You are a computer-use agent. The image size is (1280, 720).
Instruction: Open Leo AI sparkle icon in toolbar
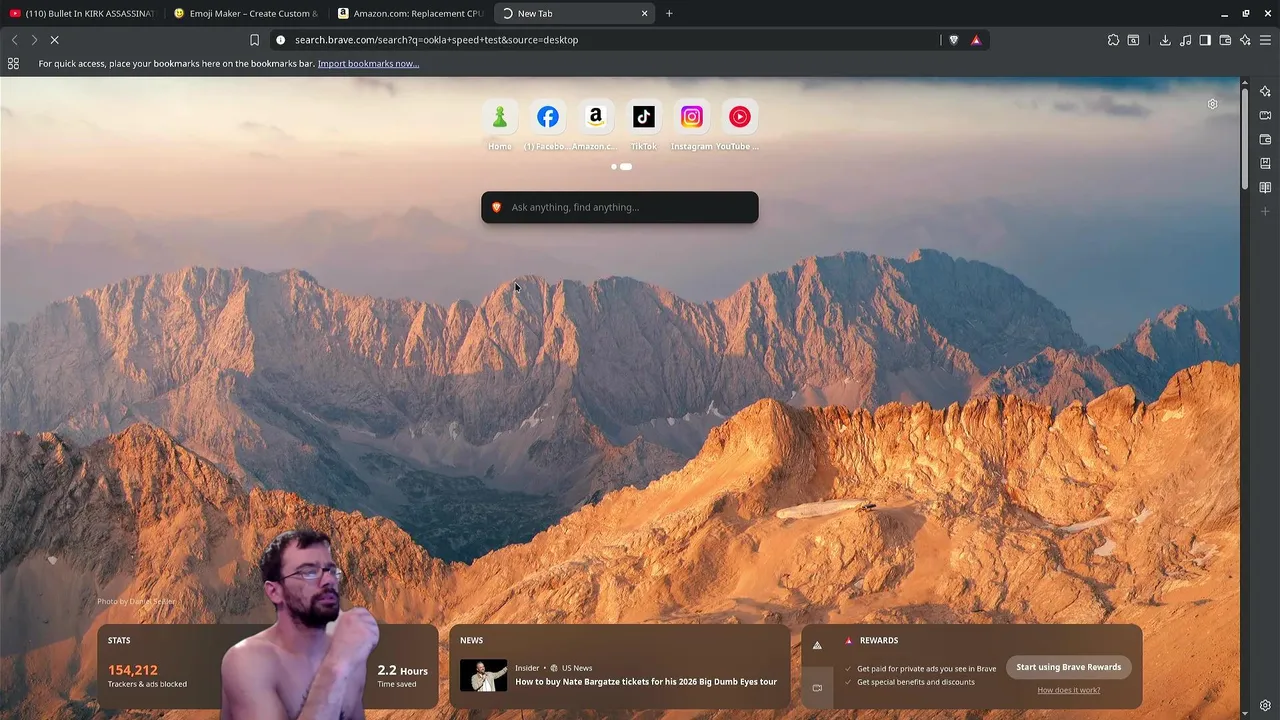point(1245,40)
